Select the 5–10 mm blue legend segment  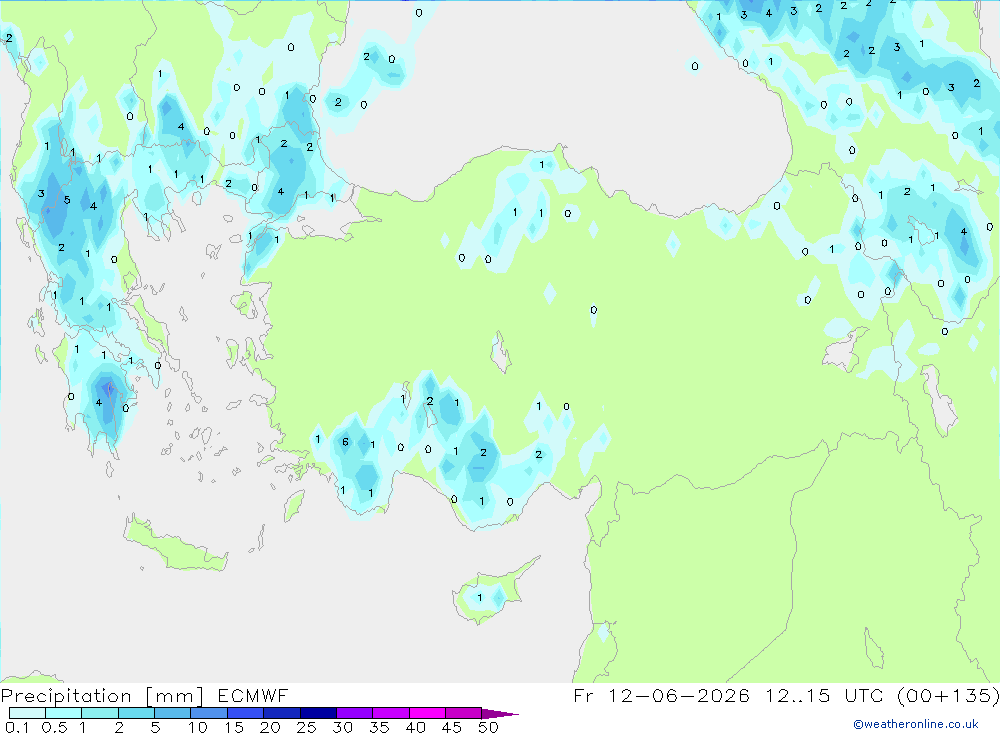pos(173,713)
